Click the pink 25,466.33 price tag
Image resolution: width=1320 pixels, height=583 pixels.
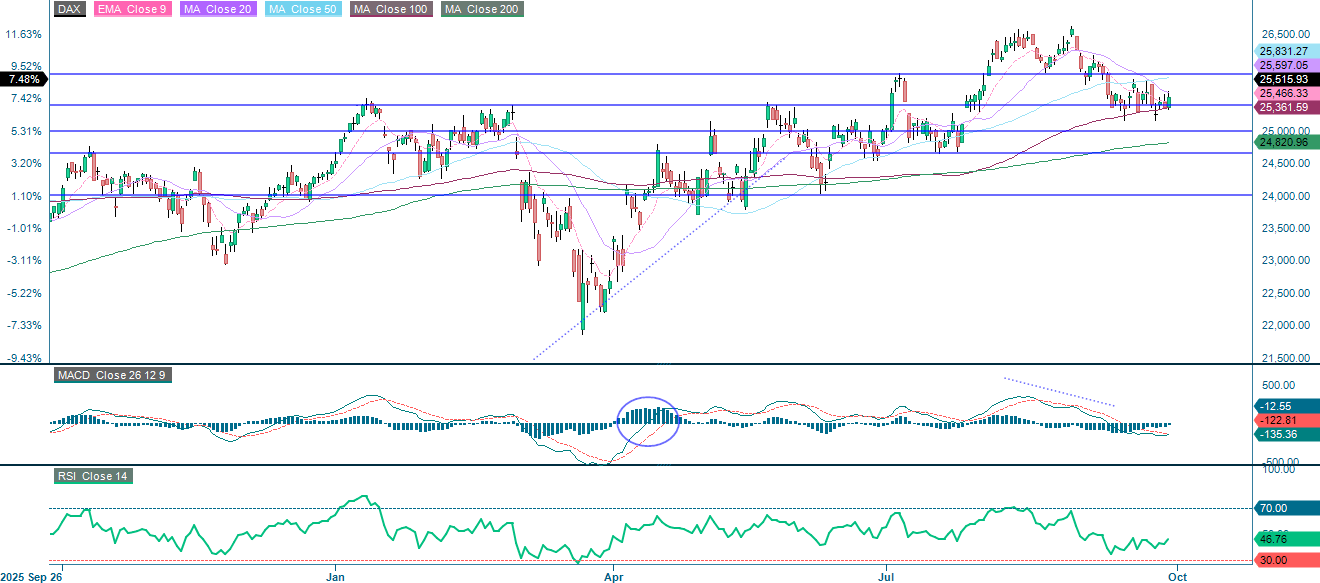(1286, 93)
